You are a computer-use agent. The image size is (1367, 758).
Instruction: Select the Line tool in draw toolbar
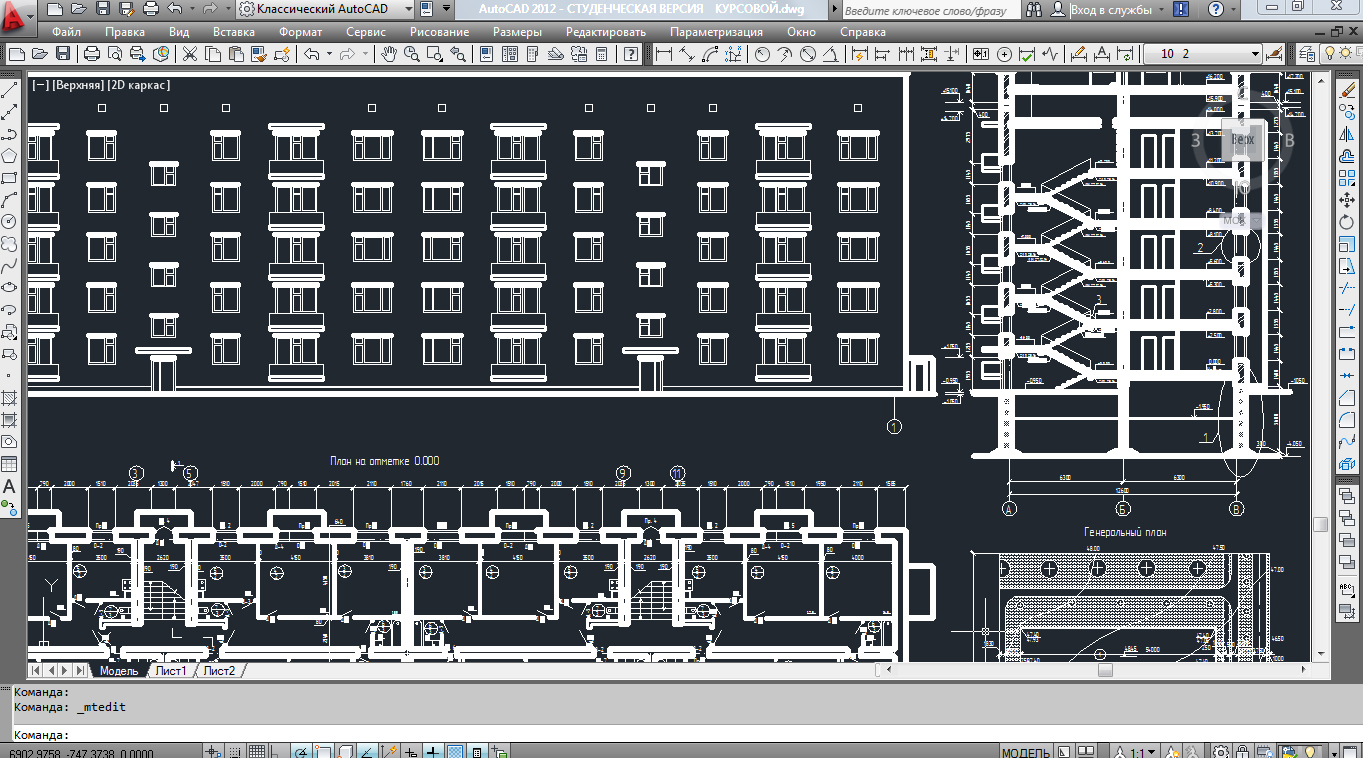9,90
